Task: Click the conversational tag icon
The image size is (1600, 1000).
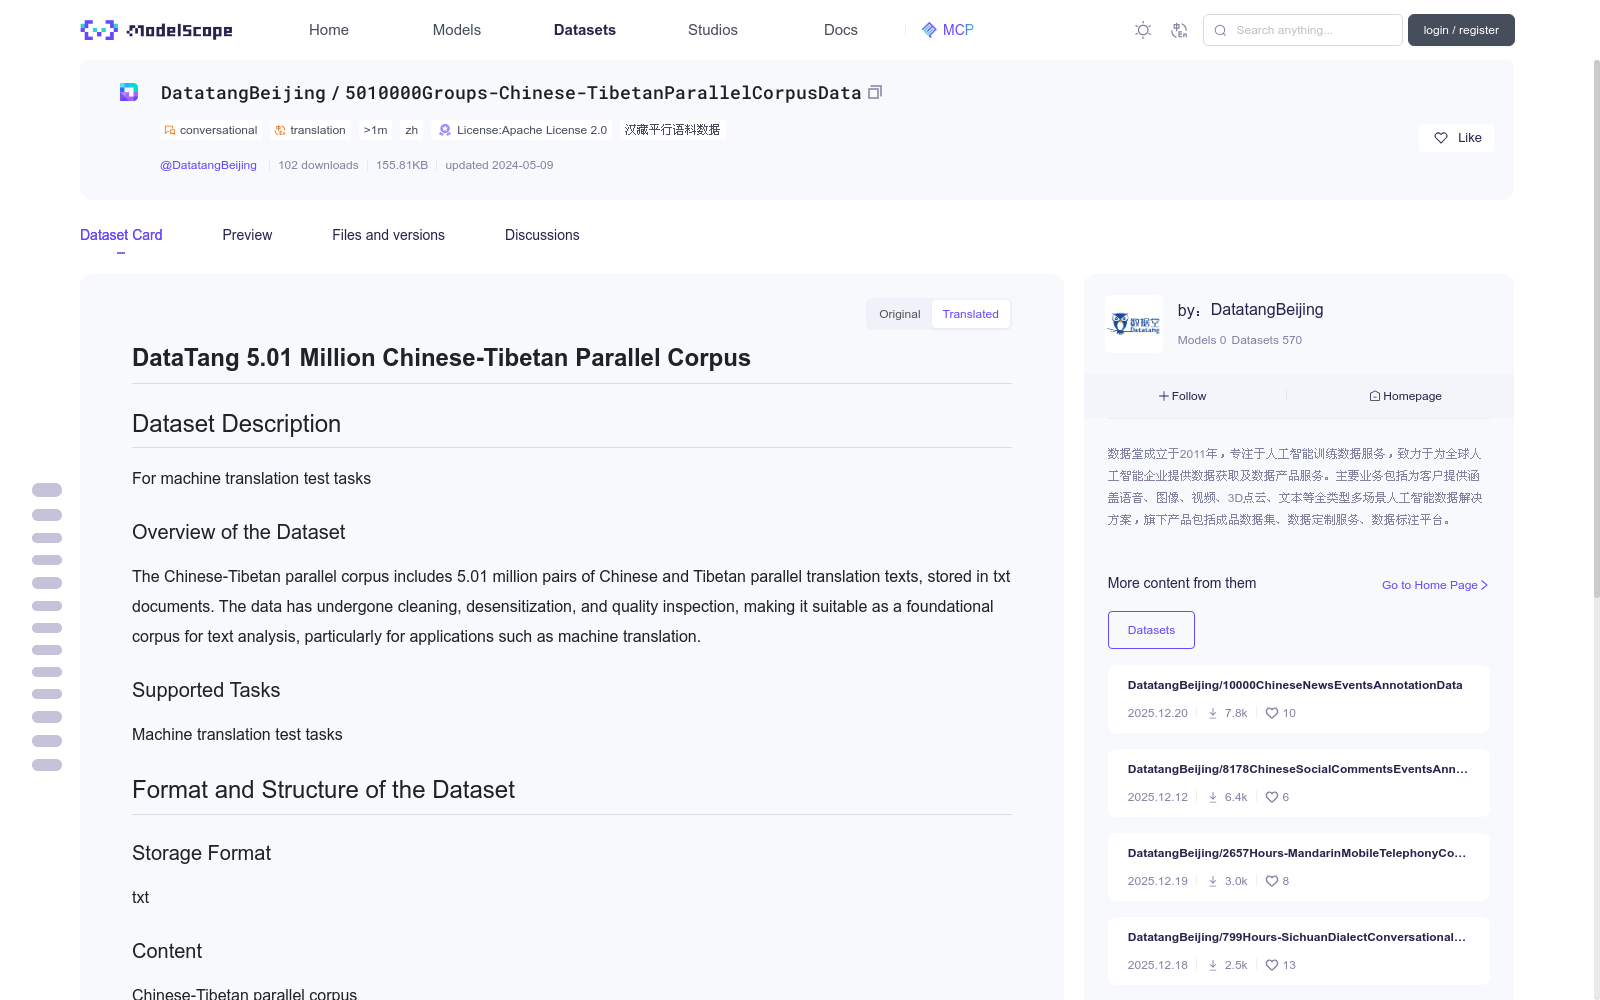Action: point(170,130)
